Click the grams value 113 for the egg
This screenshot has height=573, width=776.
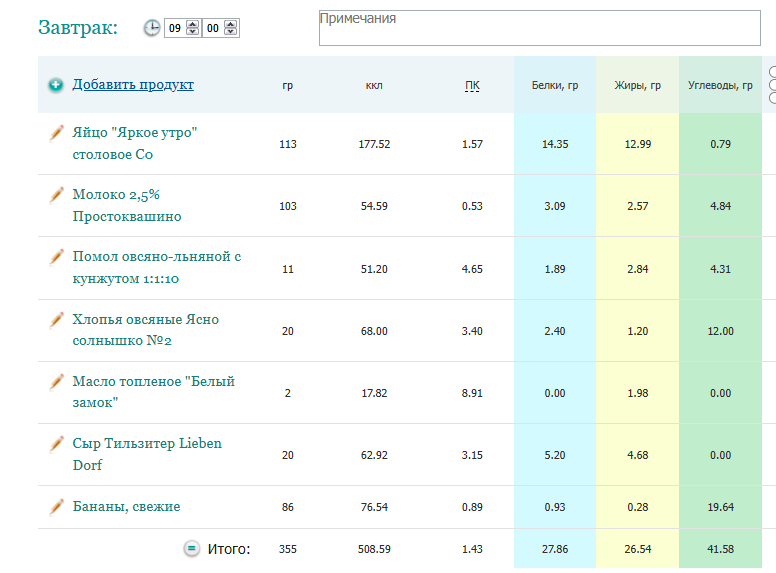point(288,144)
